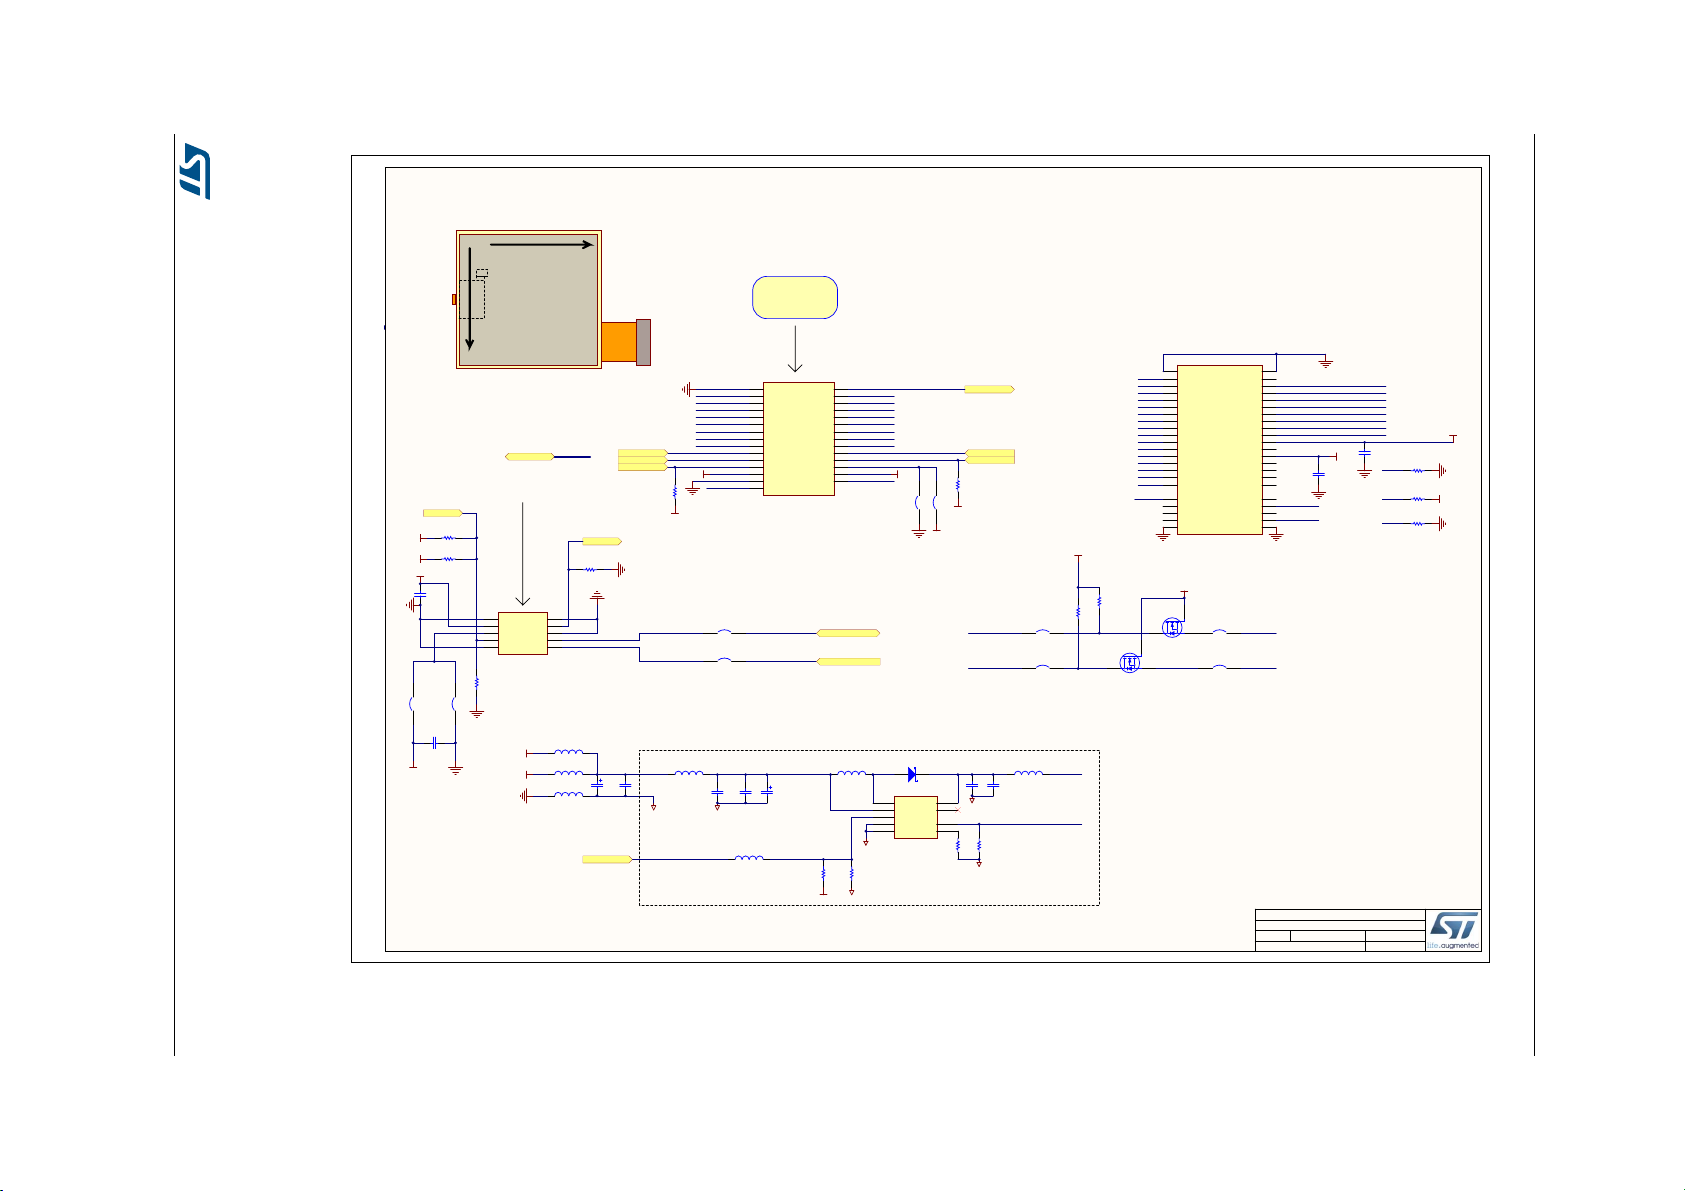The width and height of the screenshot is (1685, 1191).
Task: Select the IC inside the dashed power section
Action: pyautogui.click(x=915, y=817)
